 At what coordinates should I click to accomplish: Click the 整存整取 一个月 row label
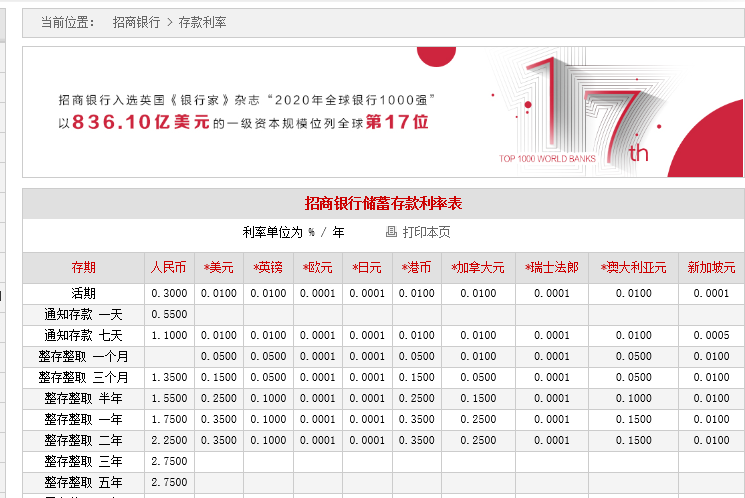click(84, 356)
